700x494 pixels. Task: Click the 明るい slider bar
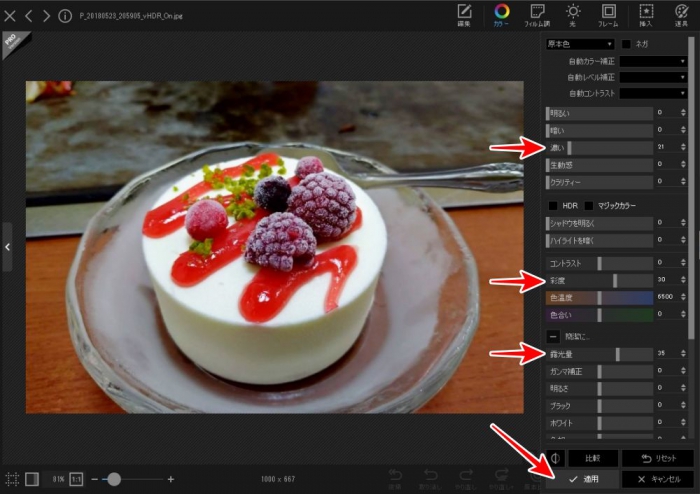(x=599, y=113)
